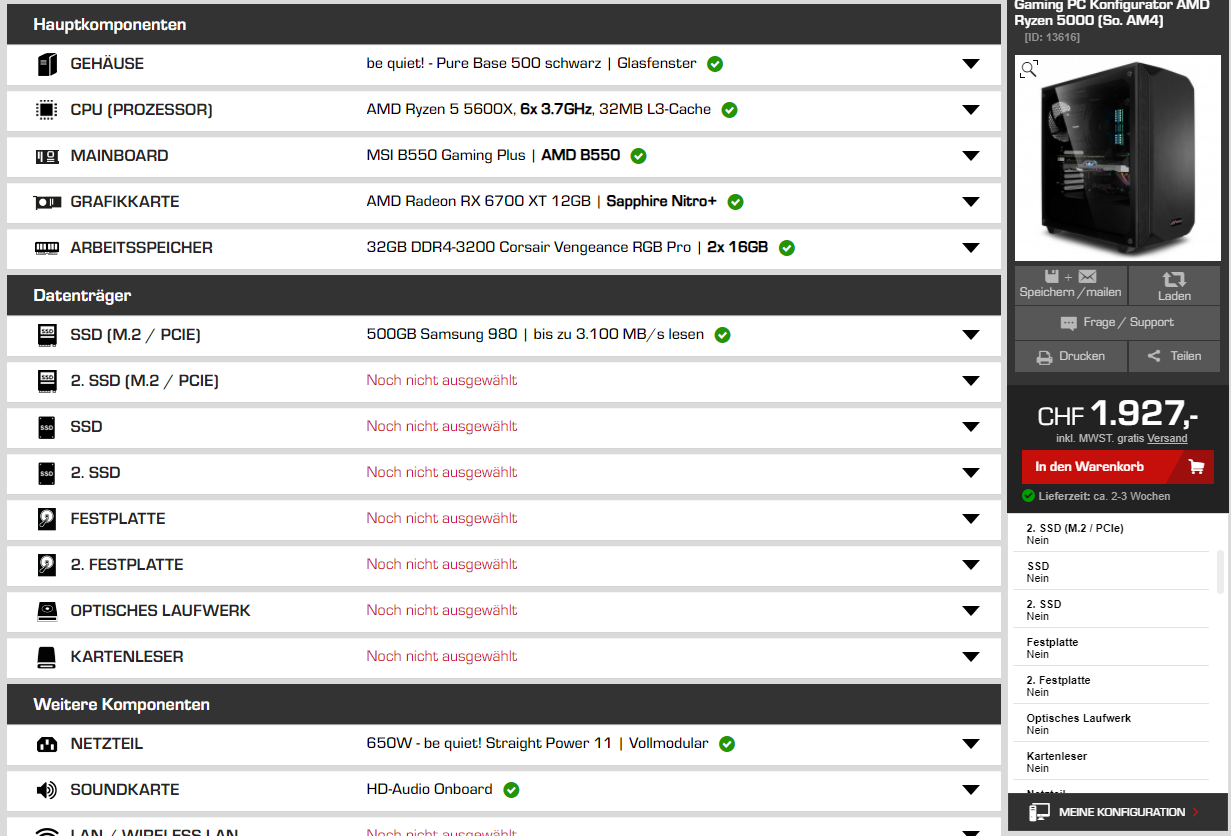Click 'Gaming PC Konfigurator AMD Ryzen 5000' title
The height and width of the screenshot is (836, 1231).
[x=1112, y=12]
